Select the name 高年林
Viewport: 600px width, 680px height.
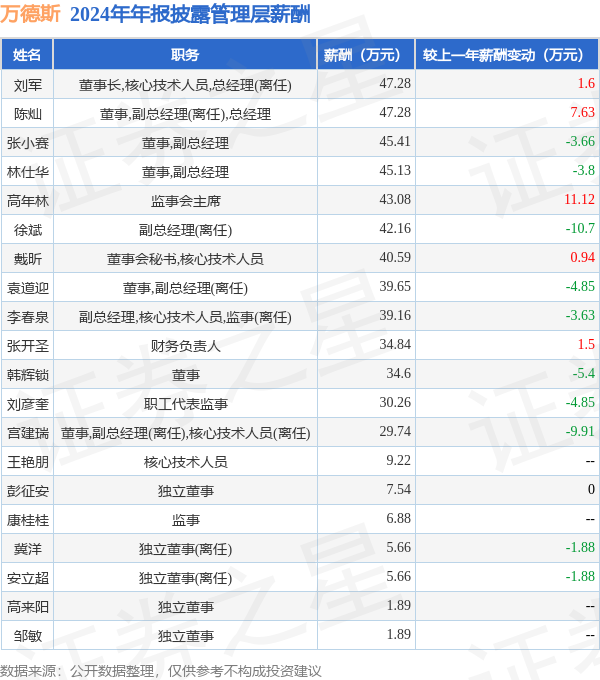[x=28, y=201]
